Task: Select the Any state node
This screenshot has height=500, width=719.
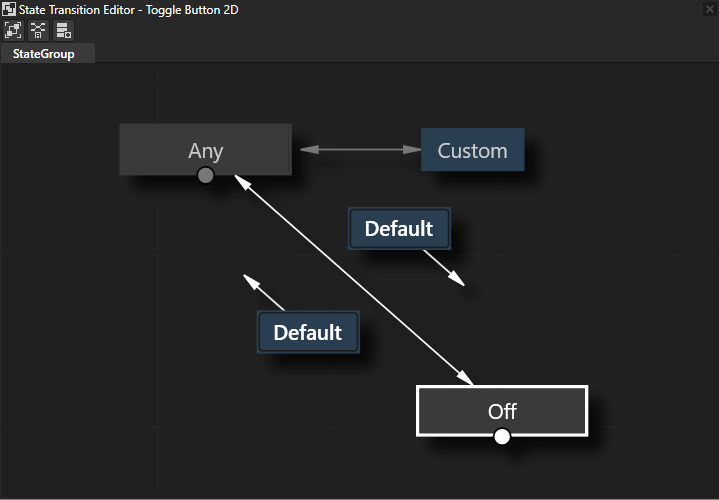Action: point(205,149)
